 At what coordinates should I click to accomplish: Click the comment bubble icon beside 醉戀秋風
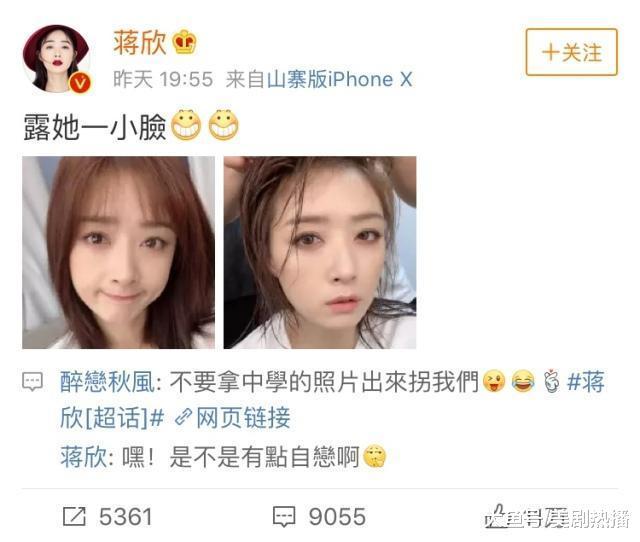32,382
